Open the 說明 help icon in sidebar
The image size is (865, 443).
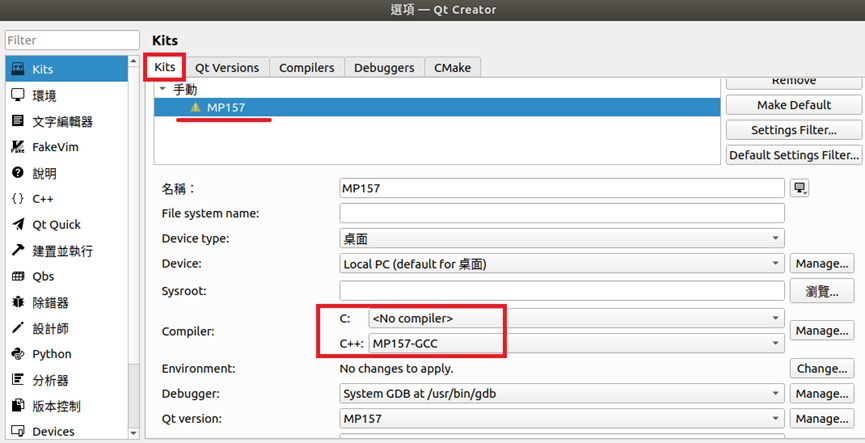pos(18,173)
